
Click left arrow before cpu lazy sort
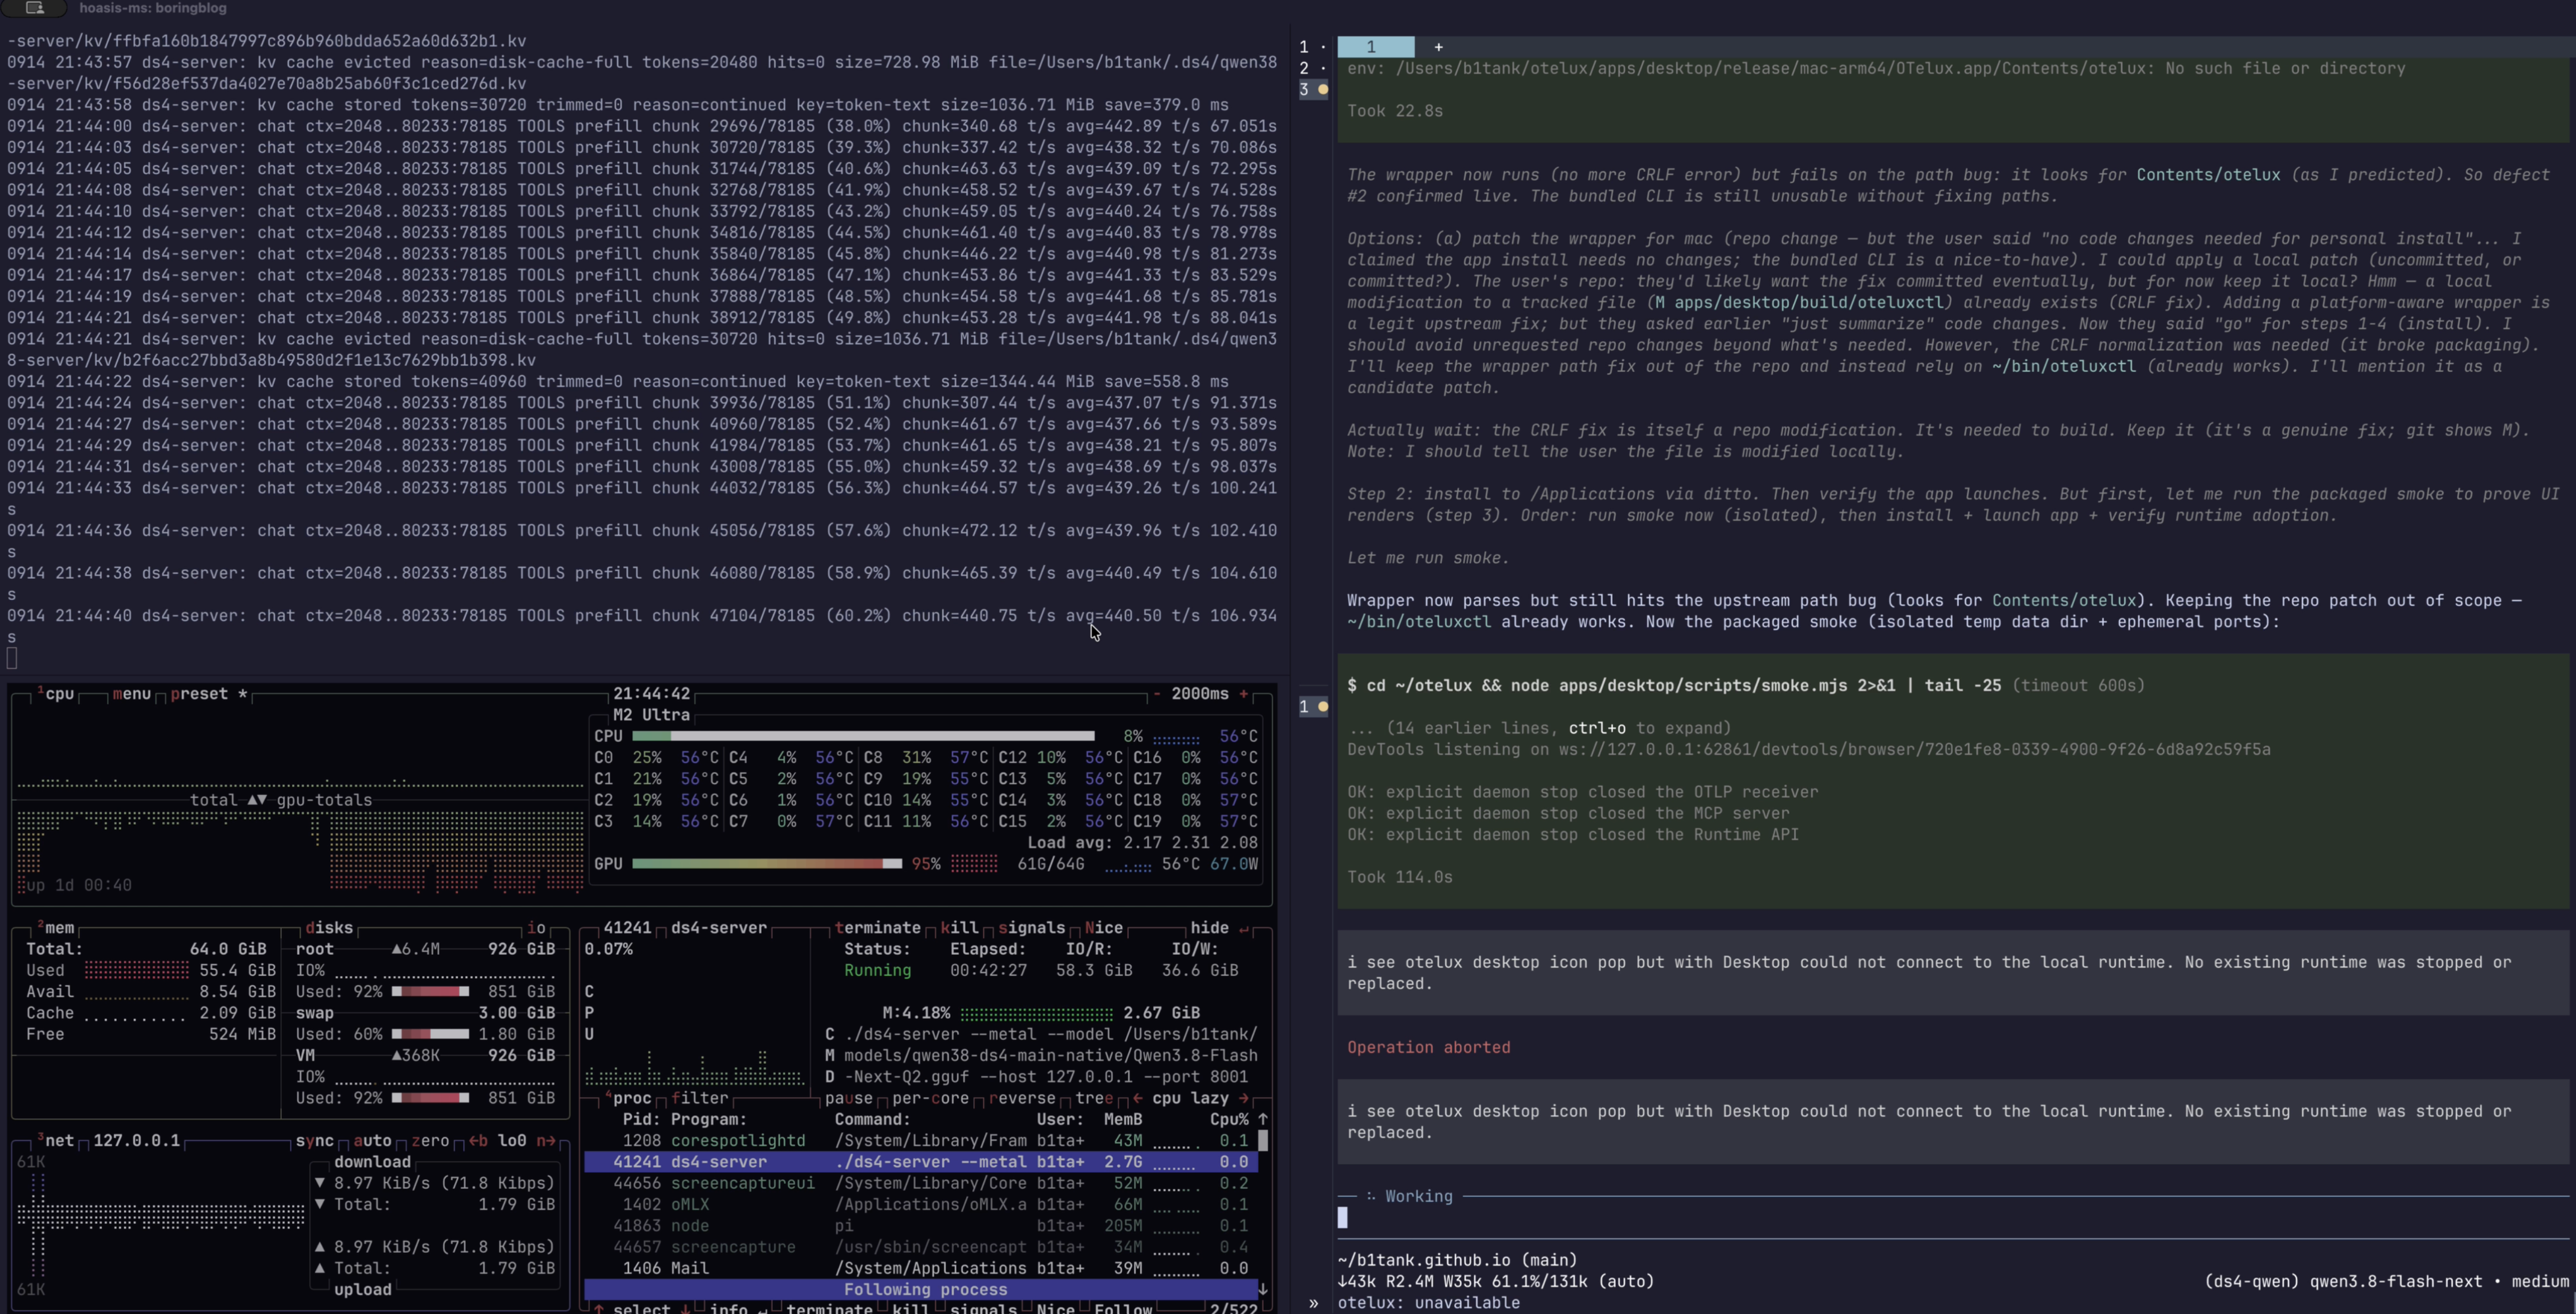[x=1137, y=1098]
